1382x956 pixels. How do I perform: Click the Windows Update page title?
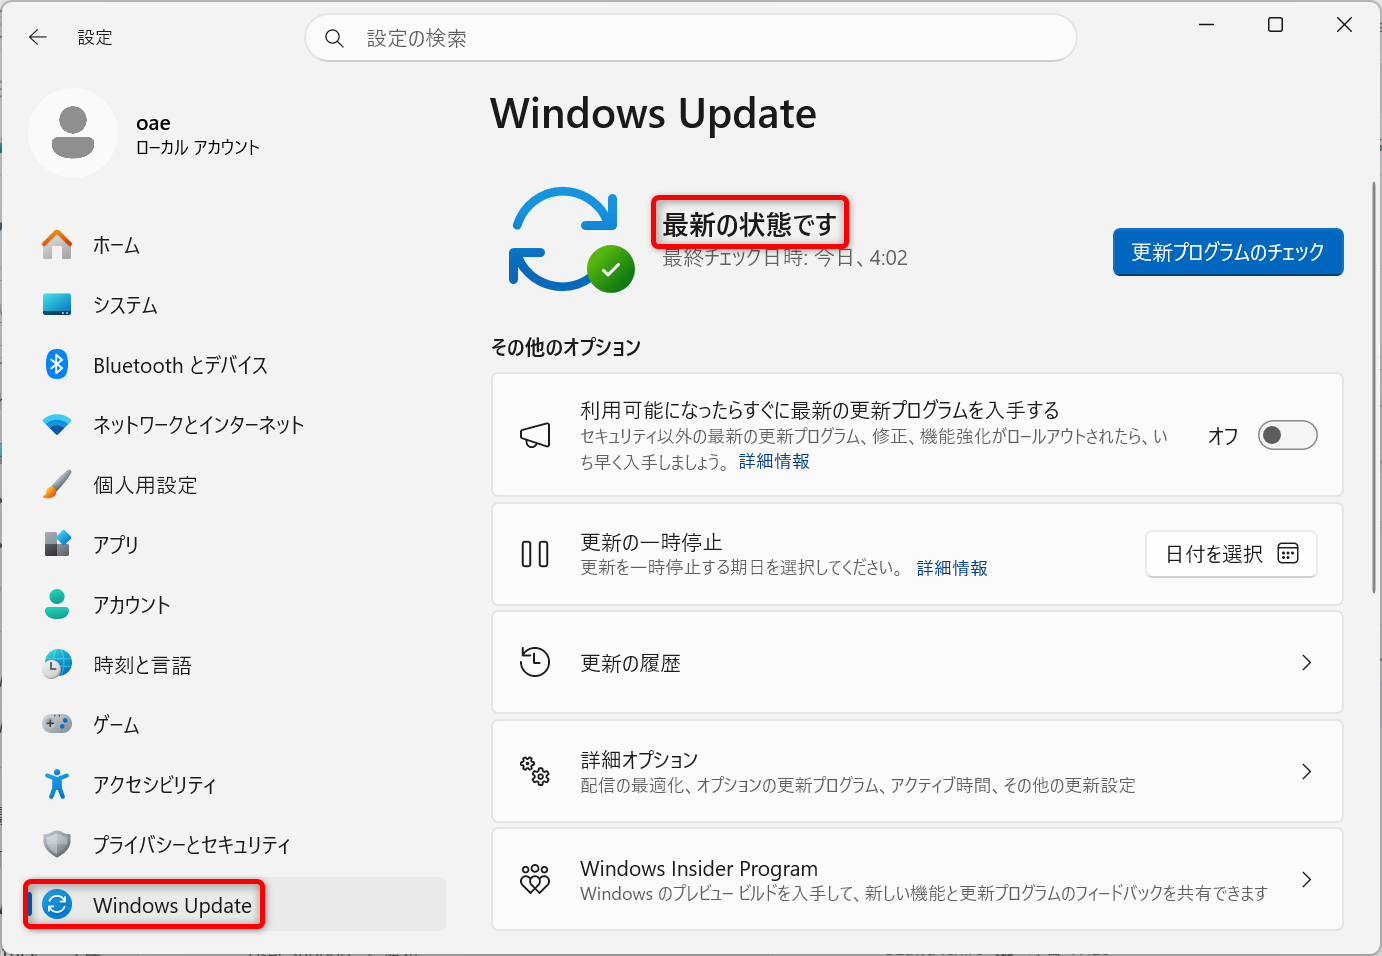coord(654,114)
